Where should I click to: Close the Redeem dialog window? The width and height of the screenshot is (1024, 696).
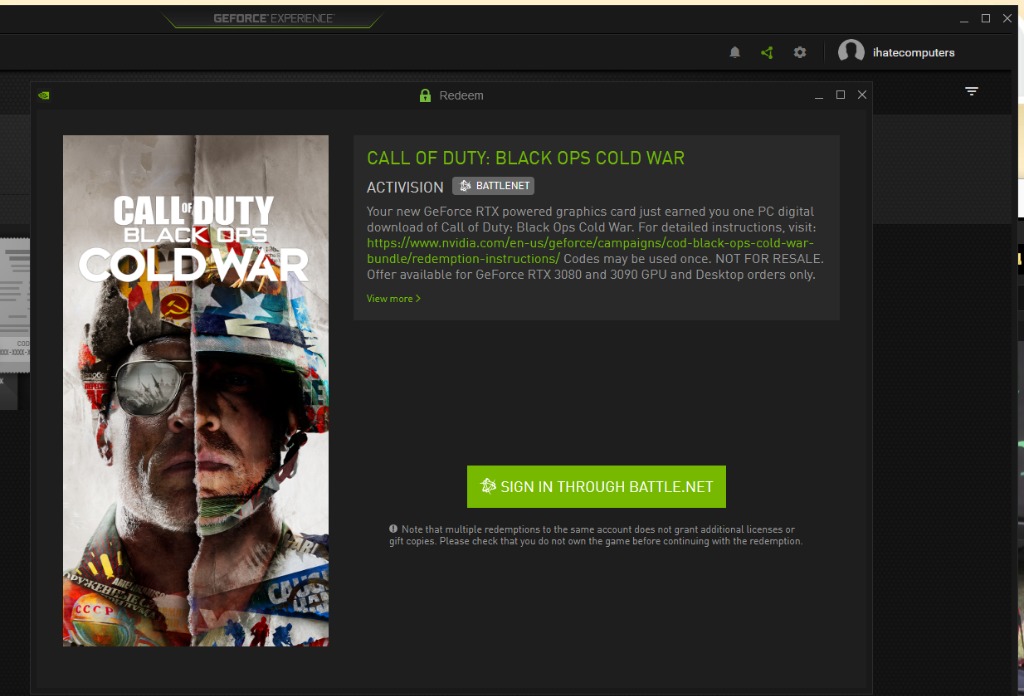[x=862, y=95]
